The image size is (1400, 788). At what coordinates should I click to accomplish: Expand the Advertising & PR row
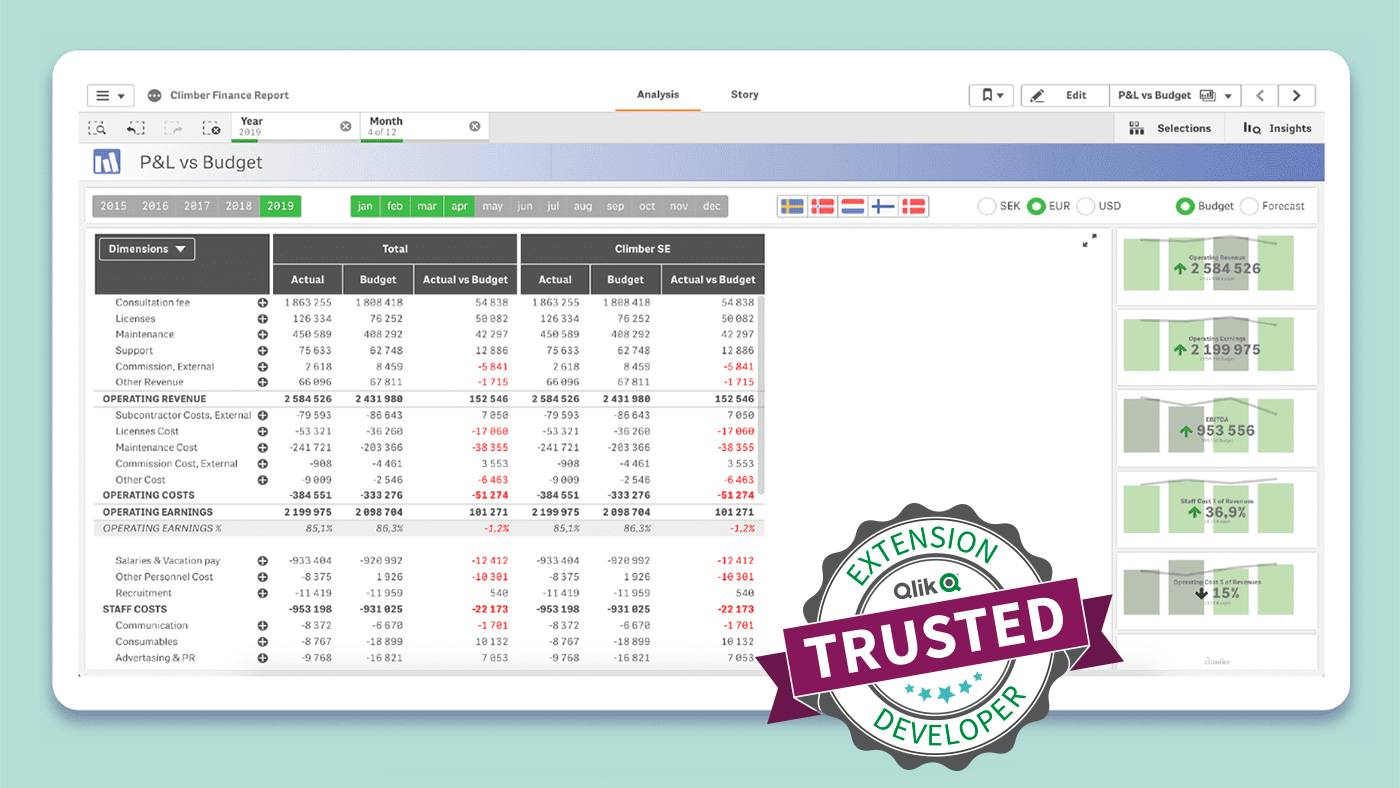coord(263,658)
